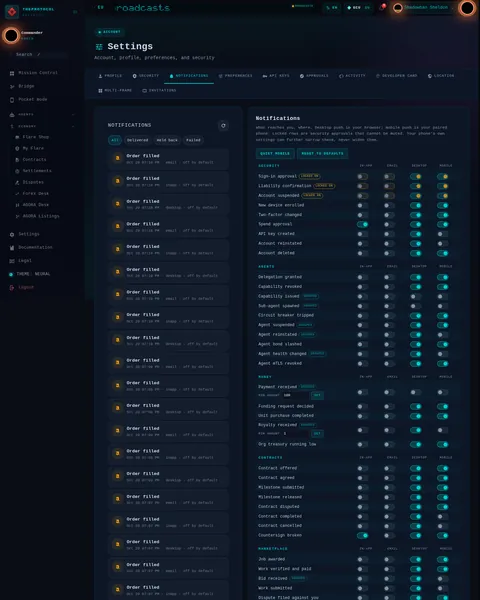This screenshot has height=600, width=480.
Task: Click the sidebar Search field
Action: click(x=38, y=55)
